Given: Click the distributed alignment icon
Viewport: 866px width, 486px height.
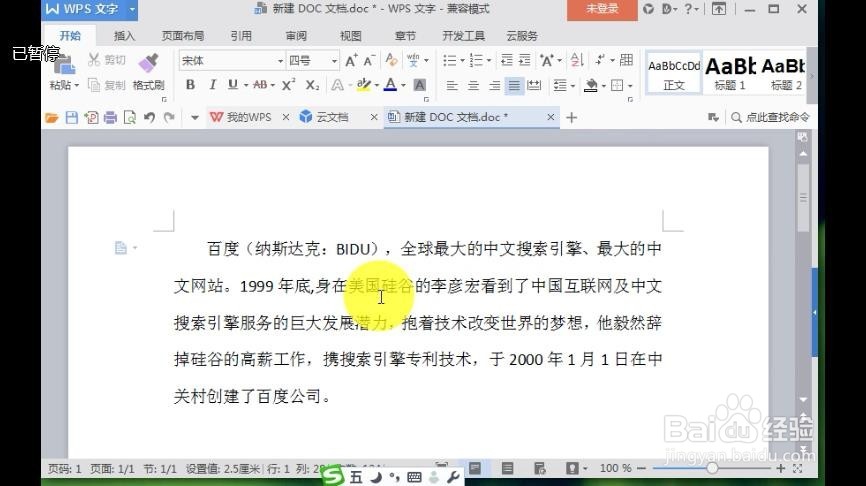Looking at the screenshot, I should click(x=534, y=85).
